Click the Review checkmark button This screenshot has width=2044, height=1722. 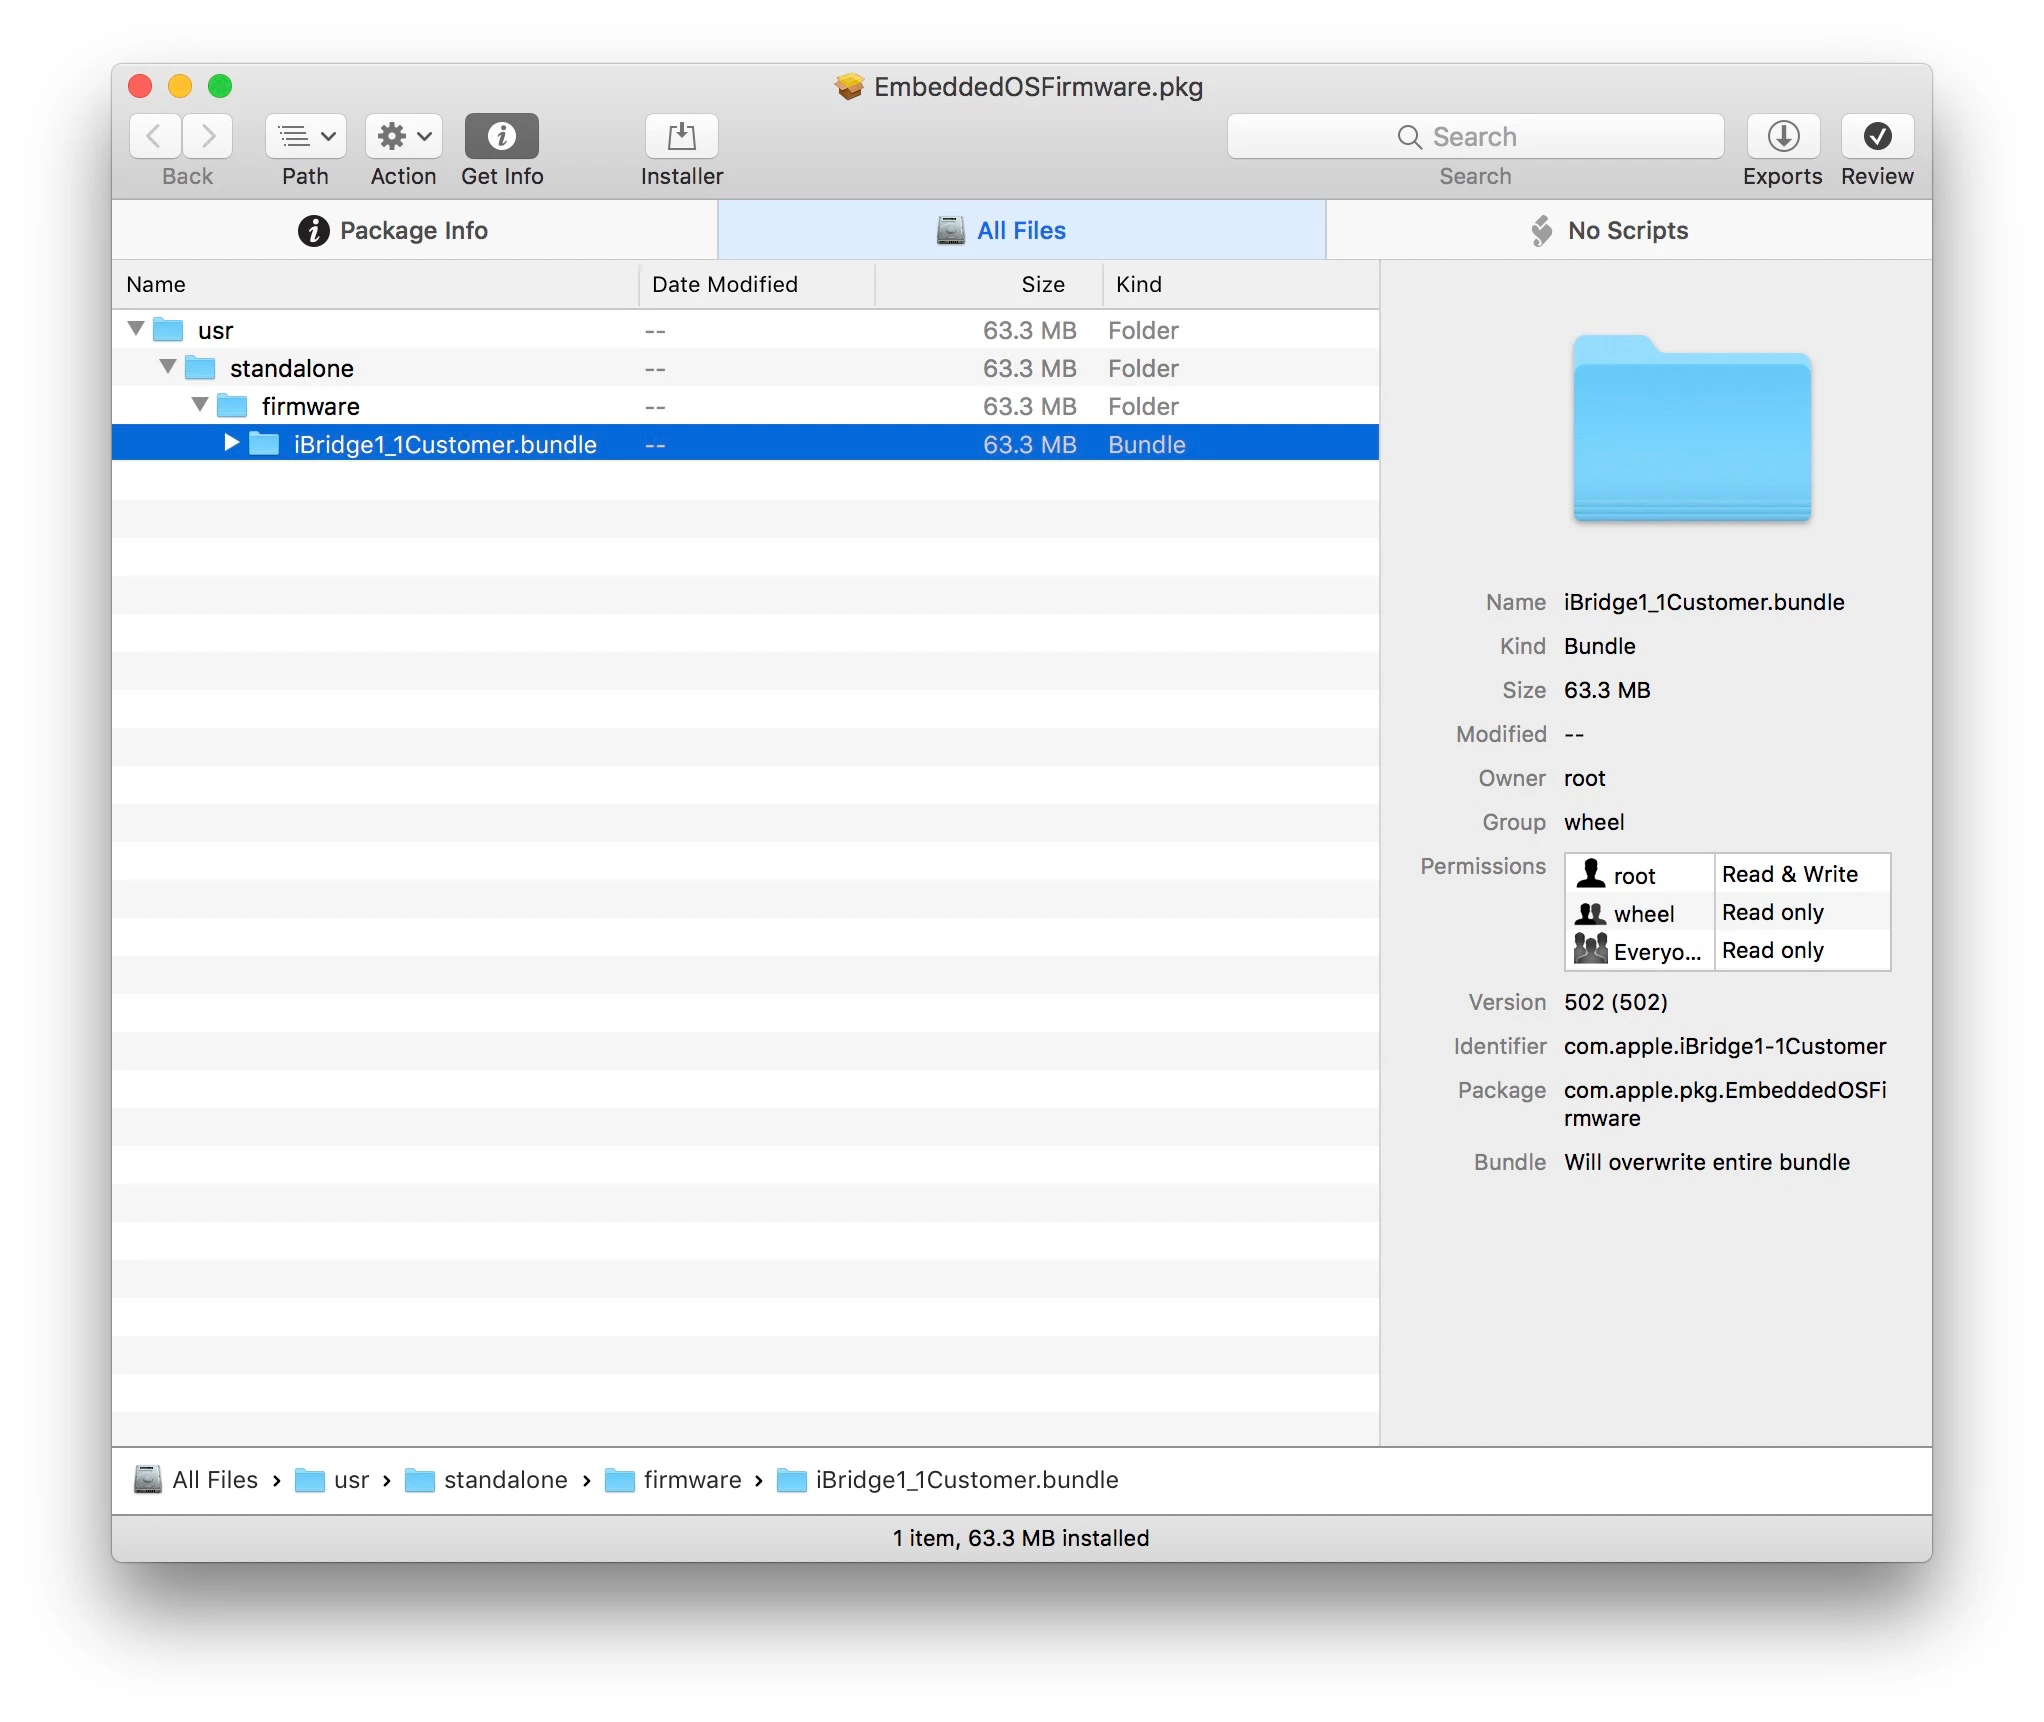(x=1878, y=136)
